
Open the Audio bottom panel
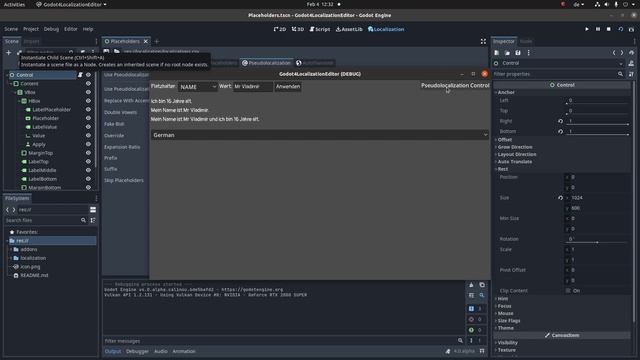coord(160,351)
